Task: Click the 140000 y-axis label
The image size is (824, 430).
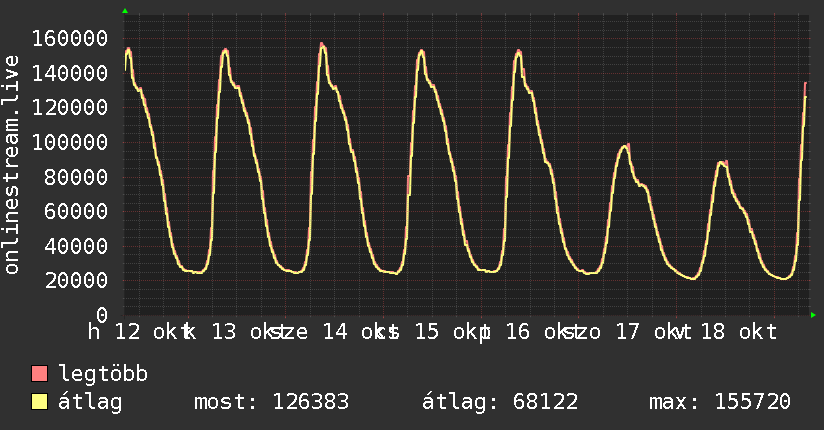Action: coord(70,73)
